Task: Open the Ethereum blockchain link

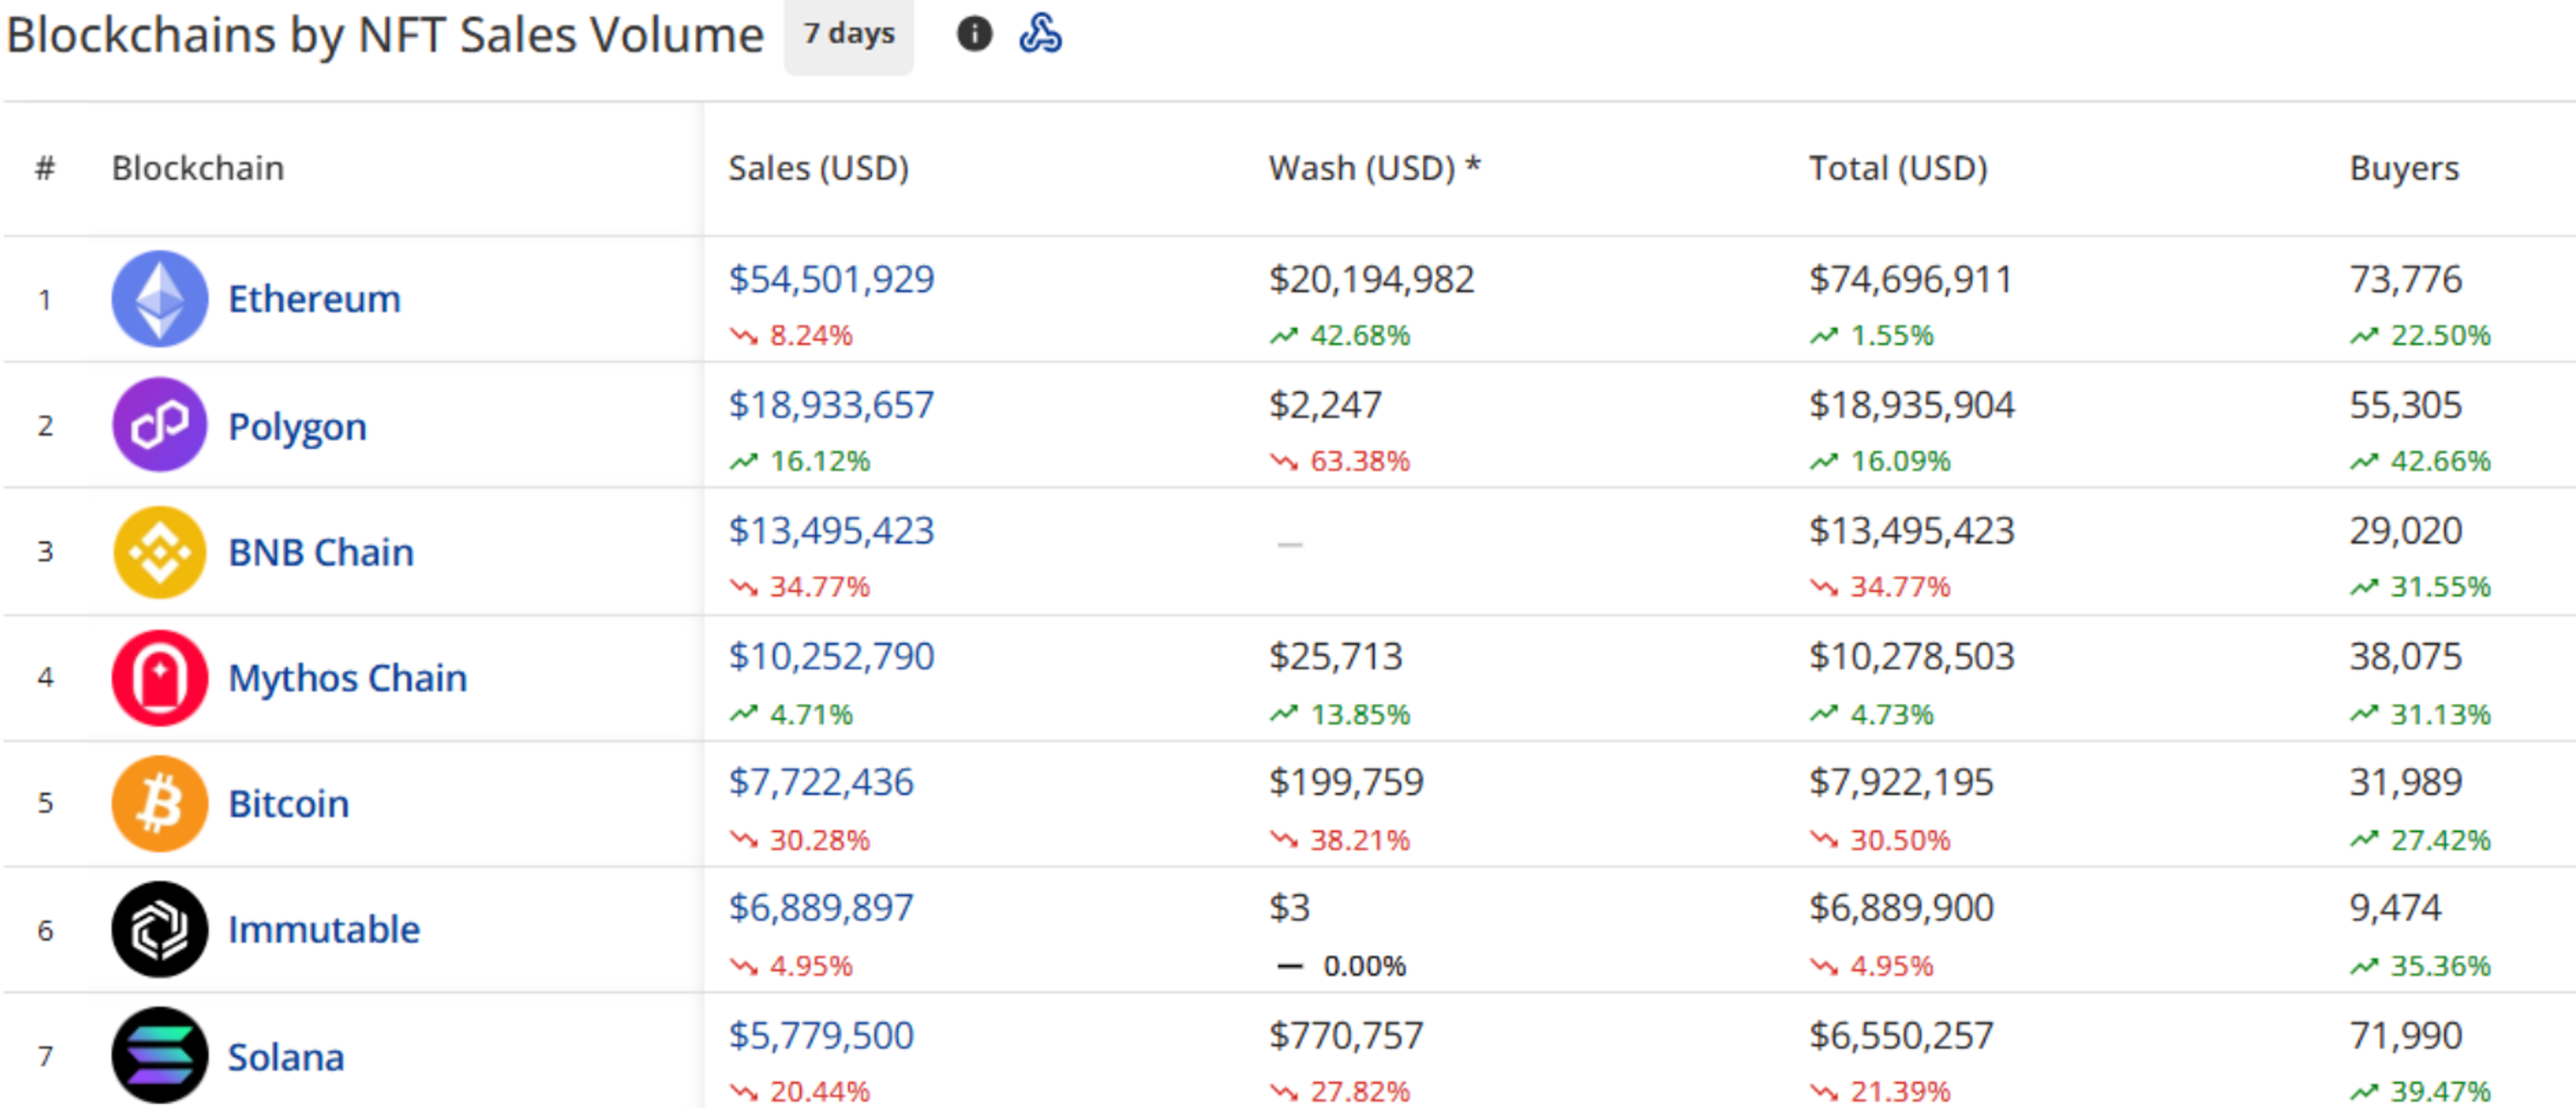Action: click(314, 299)
